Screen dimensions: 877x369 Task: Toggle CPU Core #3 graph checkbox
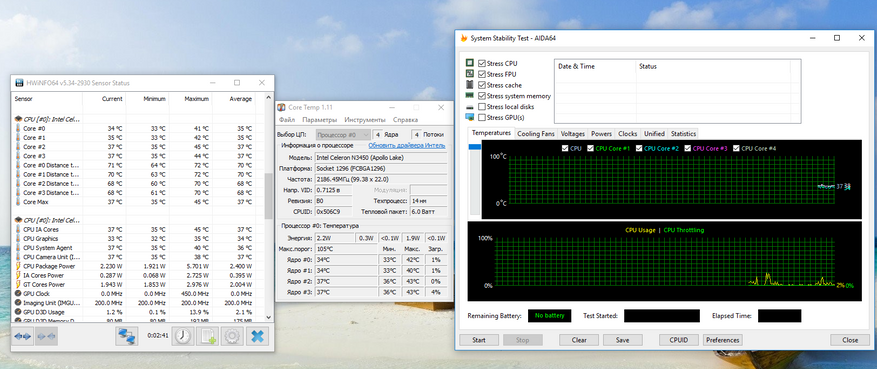pos(687,148)
